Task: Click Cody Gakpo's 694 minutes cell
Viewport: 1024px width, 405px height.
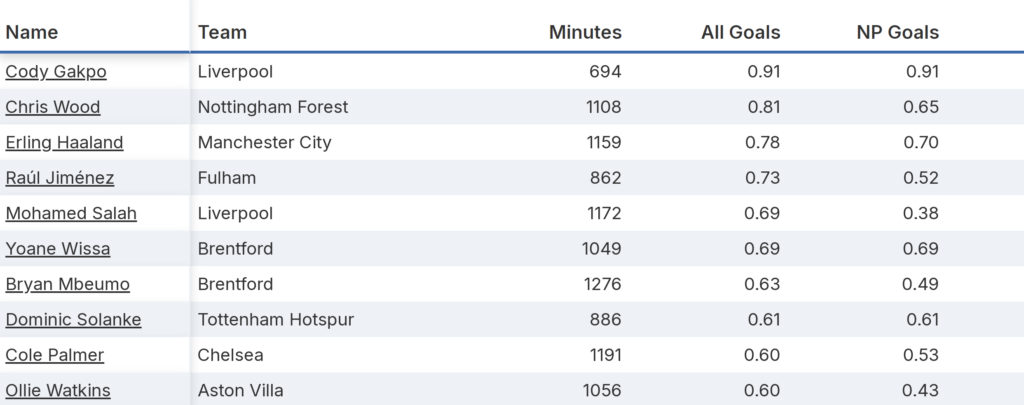Action: click(x=604, y=72)
